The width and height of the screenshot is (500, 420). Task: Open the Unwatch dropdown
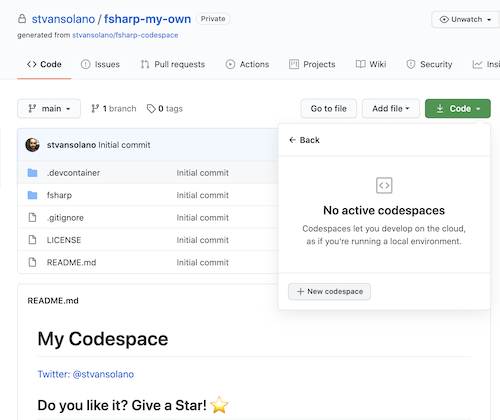465,19
